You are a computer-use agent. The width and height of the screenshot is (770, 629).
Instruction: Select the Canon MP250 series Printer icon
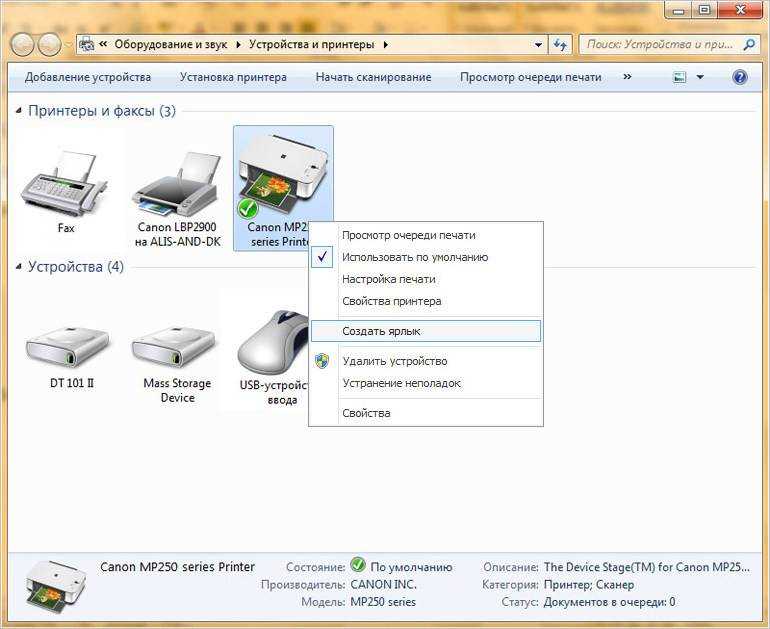click(x=282, y=176)
